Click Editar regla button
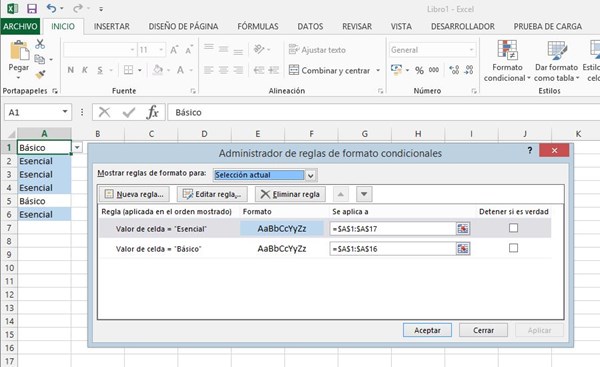 pos(212,194)
